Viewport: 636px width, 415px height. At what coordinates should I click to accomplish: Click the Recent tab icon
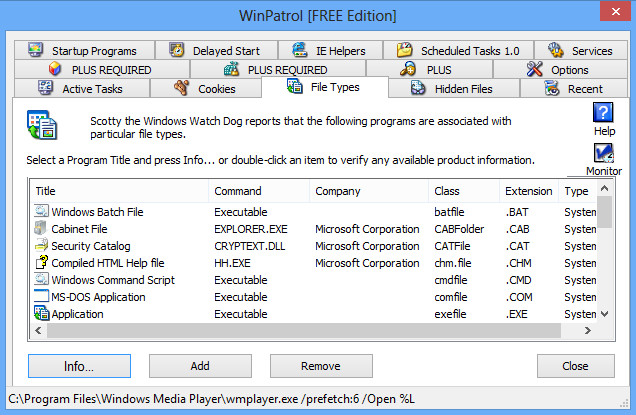tap(552, 88)
